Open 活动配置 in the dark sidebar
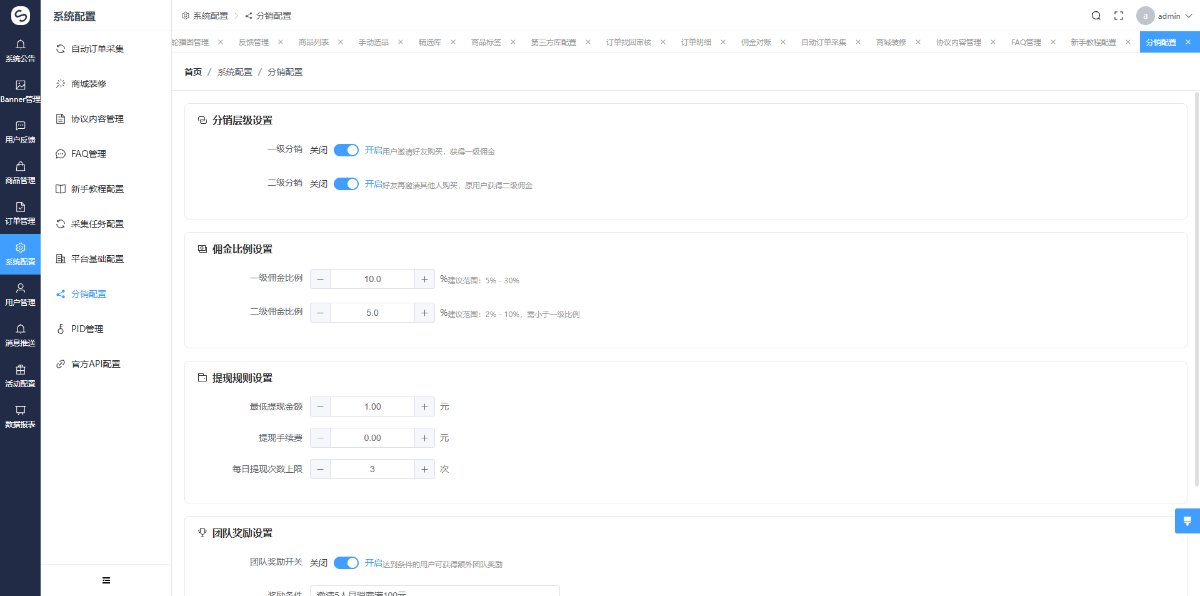The image size is (1200, 596). click(x=20, y=375)
